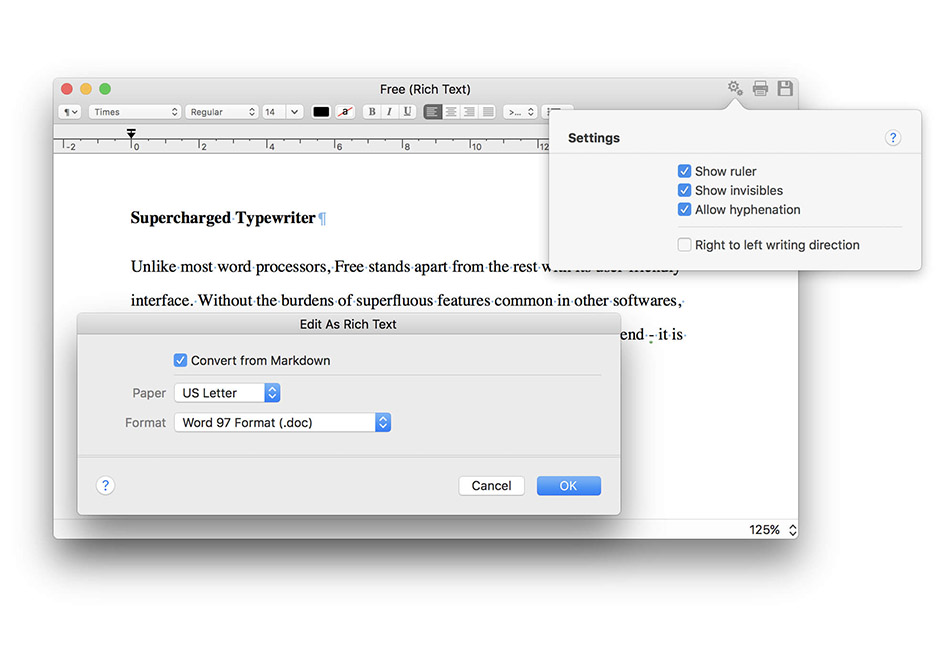Toggle bold formatting button

[372, 112]
